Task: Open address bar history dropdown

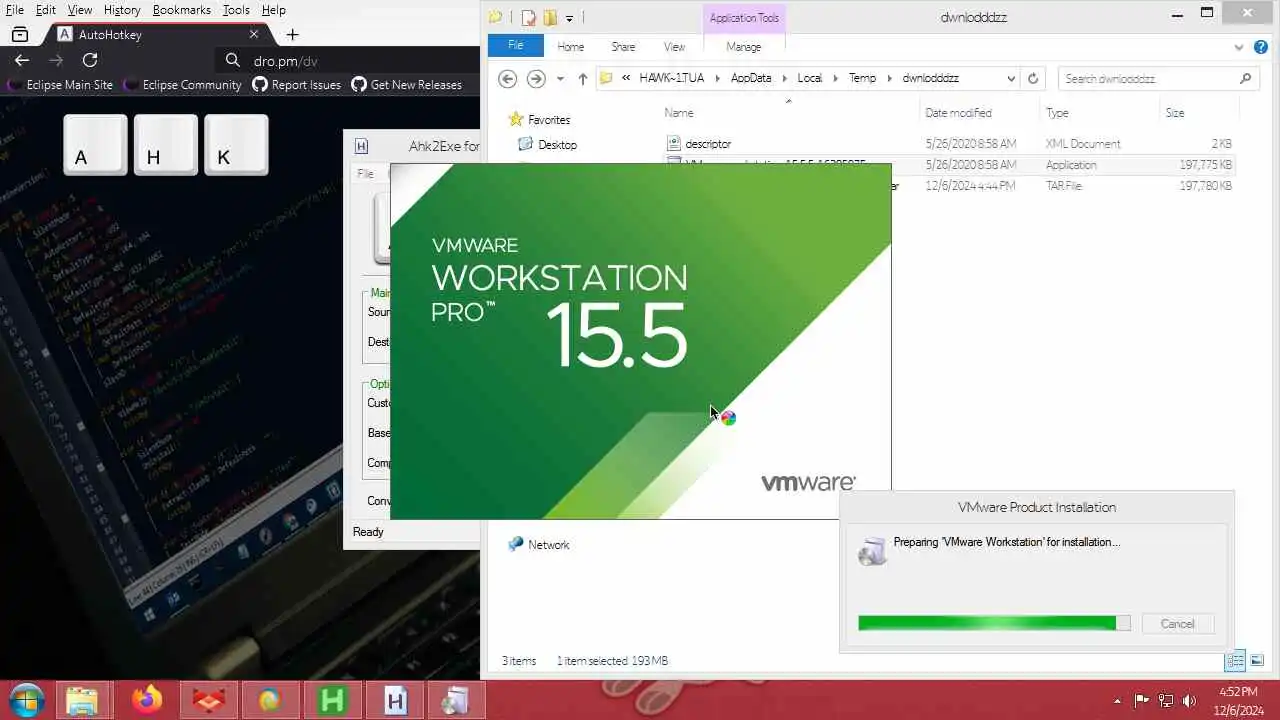Action: (1011, 78)
